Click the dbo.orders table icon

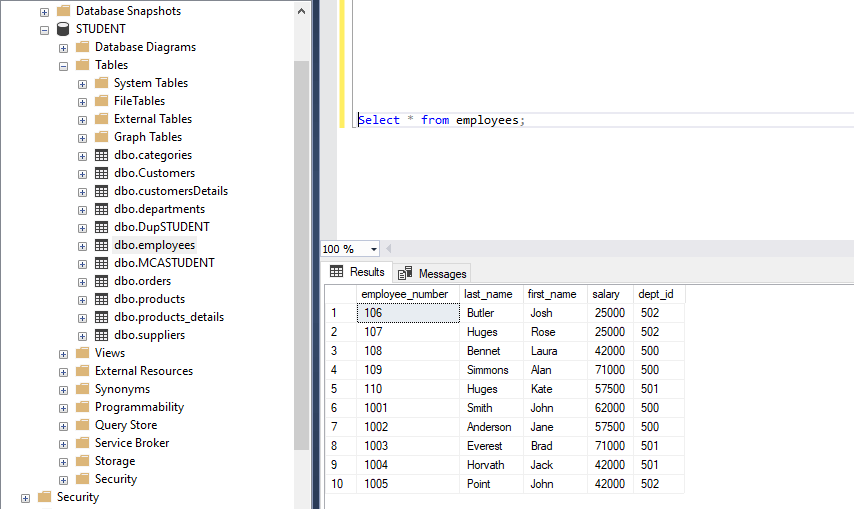click(101, 281)
